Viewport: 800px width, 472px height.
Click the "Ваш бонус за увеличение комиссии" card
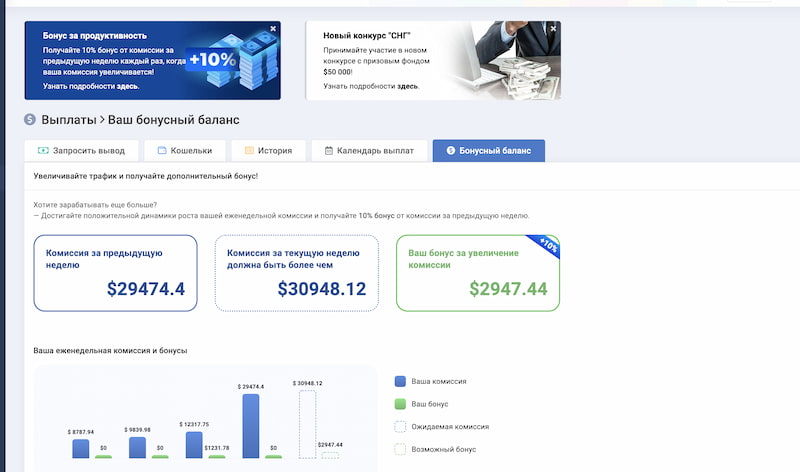pos(477,273)
